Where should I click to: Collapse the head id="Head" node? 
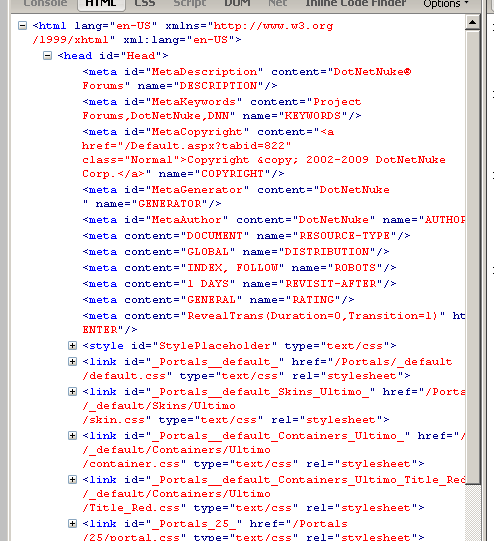(x=47, y=55)
